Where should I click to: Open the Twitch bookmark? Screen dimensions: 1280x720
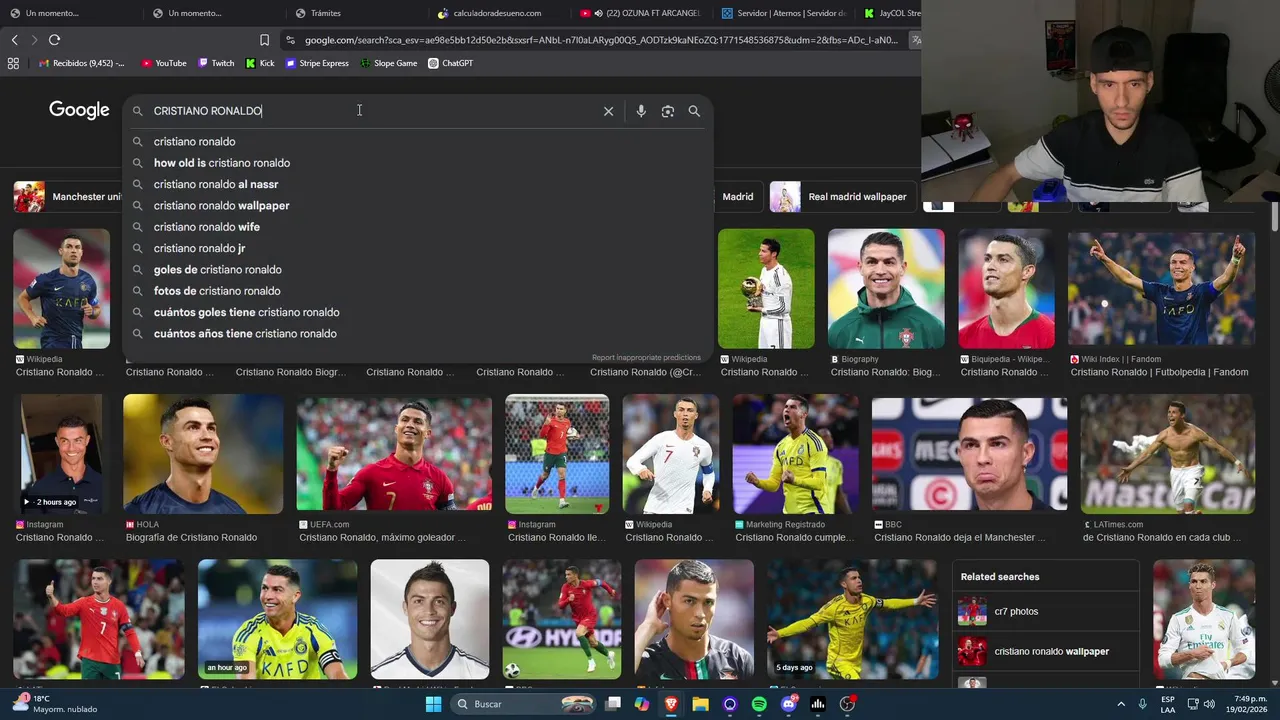coord(216,63)
